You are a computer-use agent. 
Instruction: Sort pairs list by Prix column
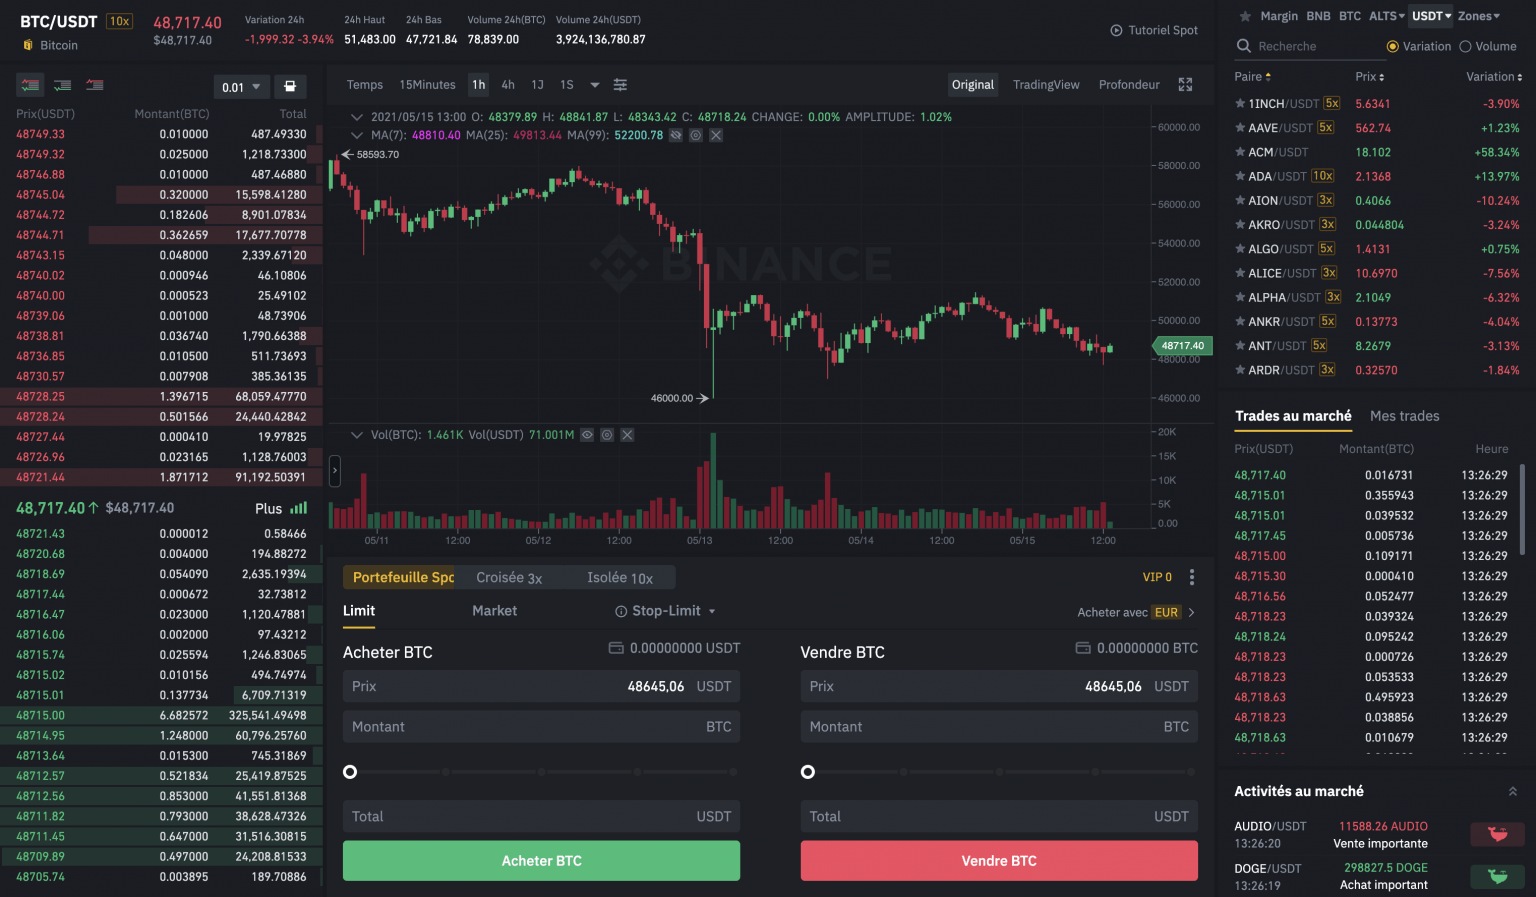click(1369, 76)
